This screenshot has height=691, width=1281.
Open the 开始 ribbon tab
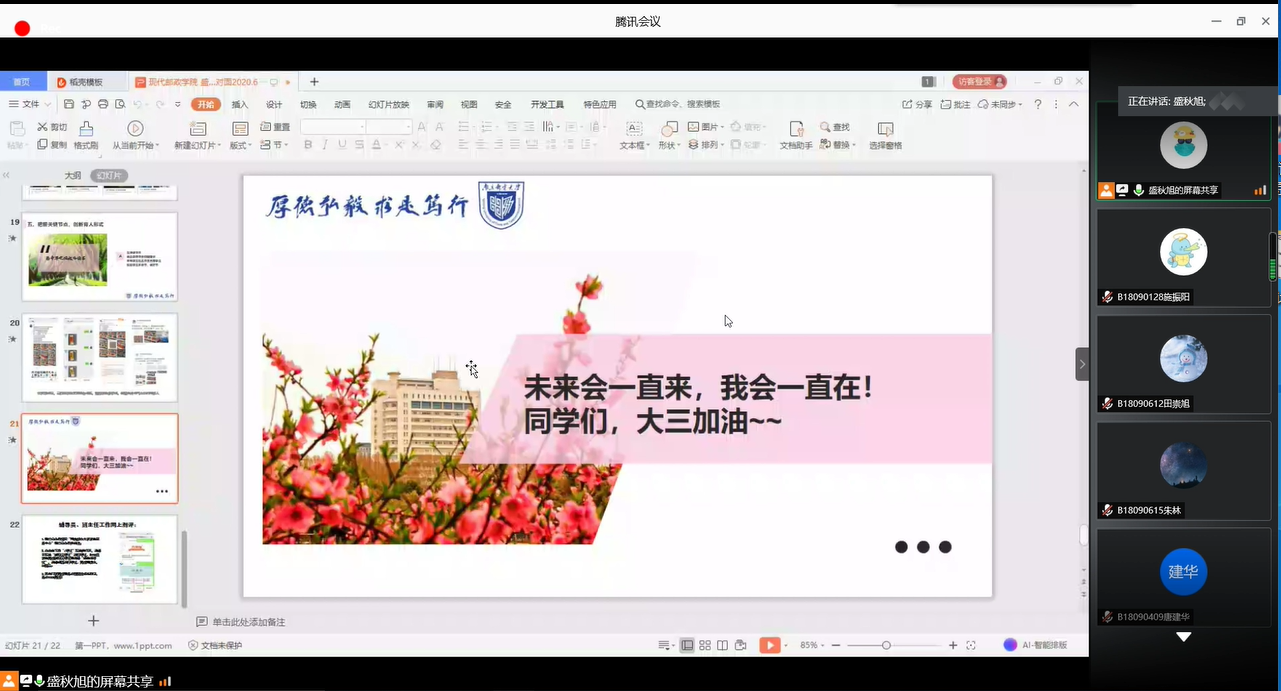206,104
